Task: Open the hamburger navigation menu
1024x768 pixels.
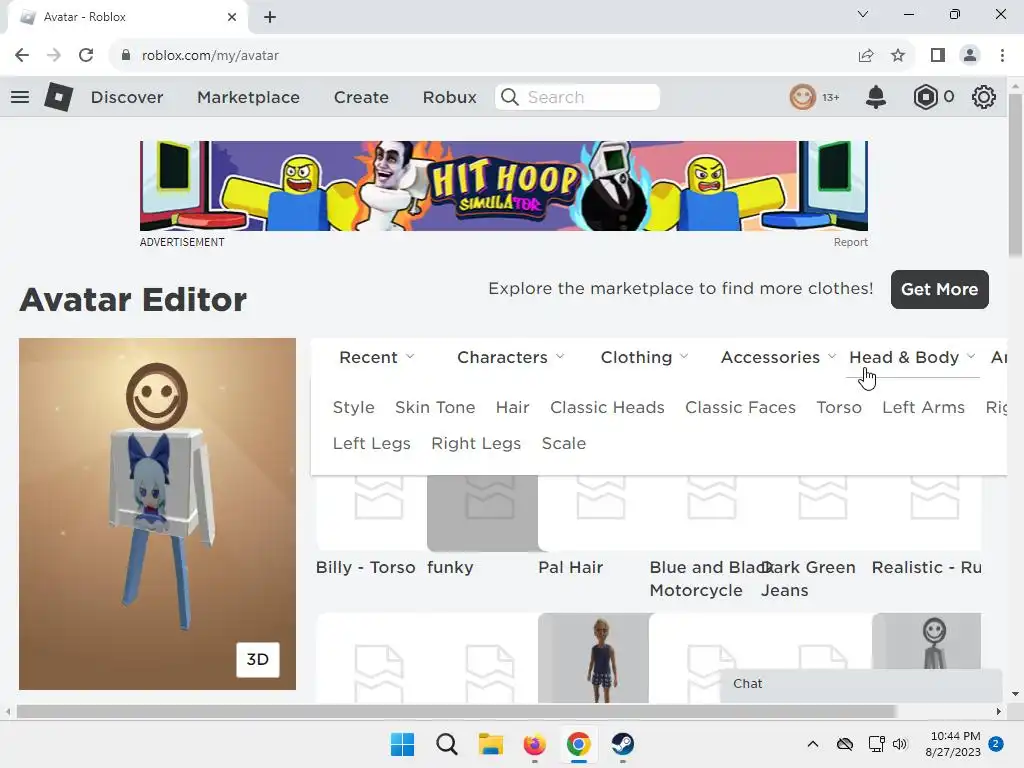Action: pos(20,97)
